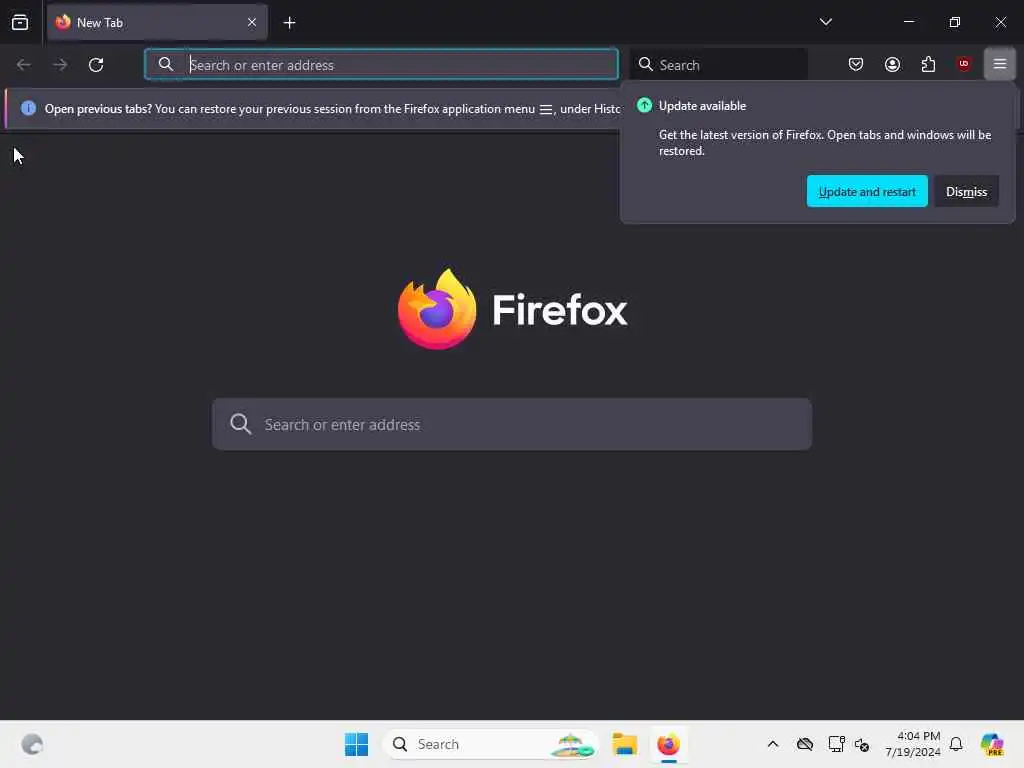Focus the top address bar field
Image resolution: width=1024 pixels, height=768 pixels.
click(381, 65)
